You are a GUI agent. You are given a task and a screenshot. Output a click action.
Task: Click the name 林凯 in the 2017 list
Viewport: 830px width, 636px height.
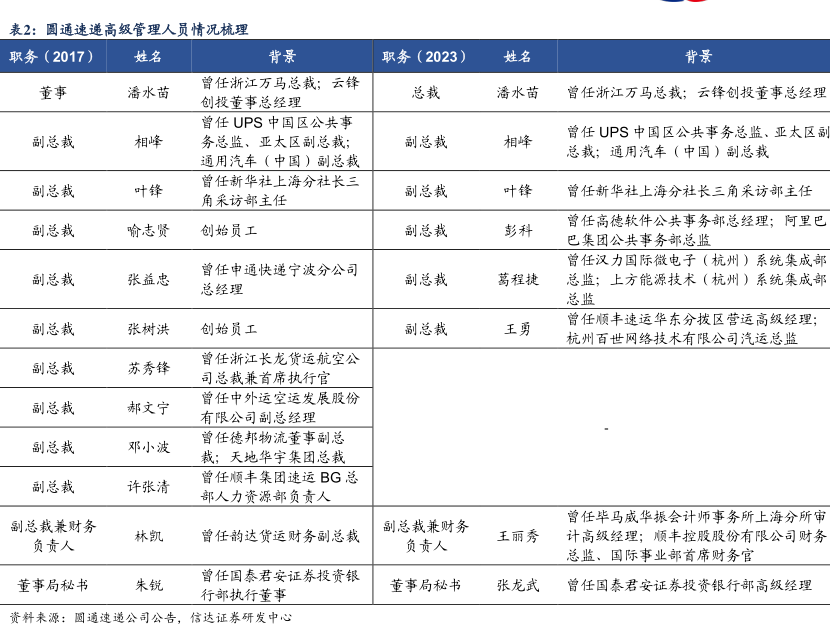(148, 536)
